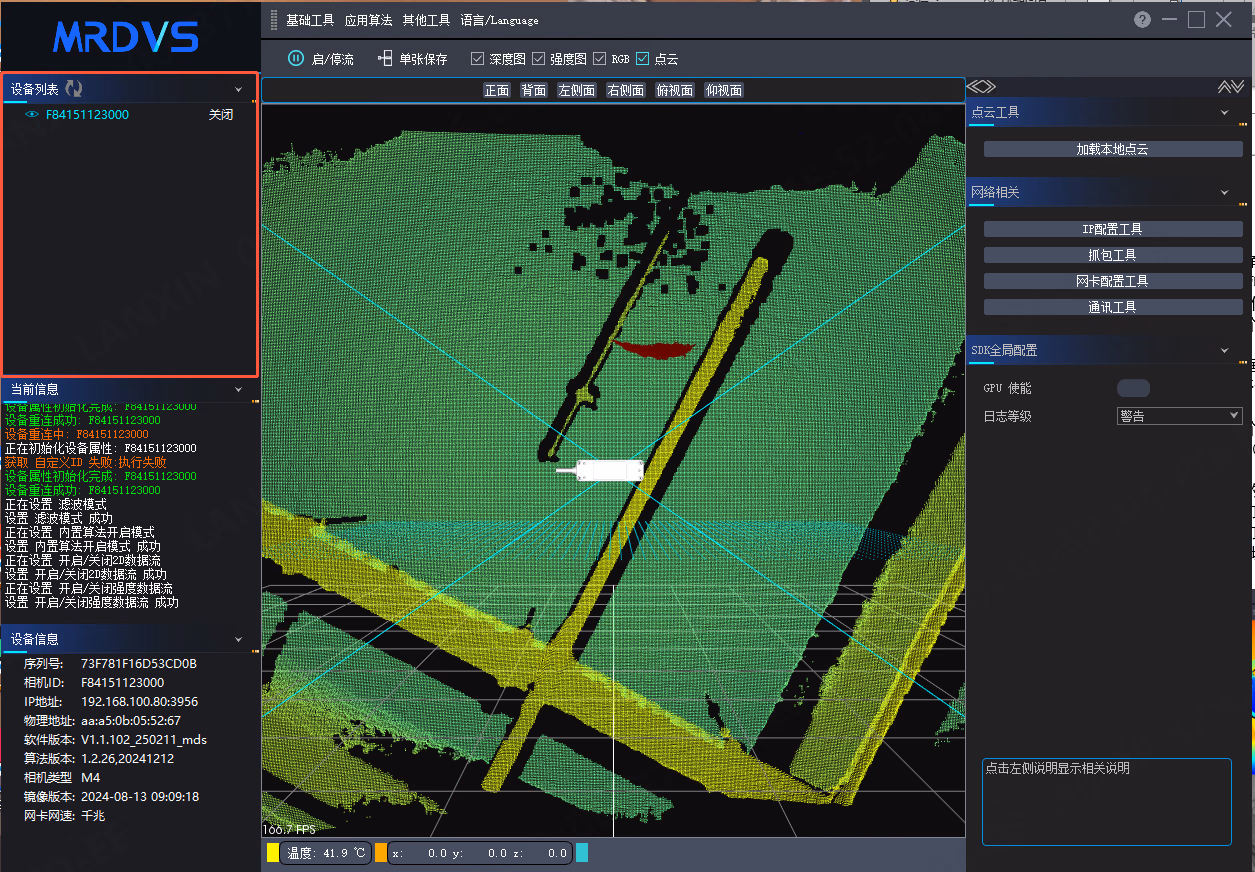Switch to the 俯视图 top view
Image resolution: width=1255 pixels, height=872 pixels.
coord(674,90)
